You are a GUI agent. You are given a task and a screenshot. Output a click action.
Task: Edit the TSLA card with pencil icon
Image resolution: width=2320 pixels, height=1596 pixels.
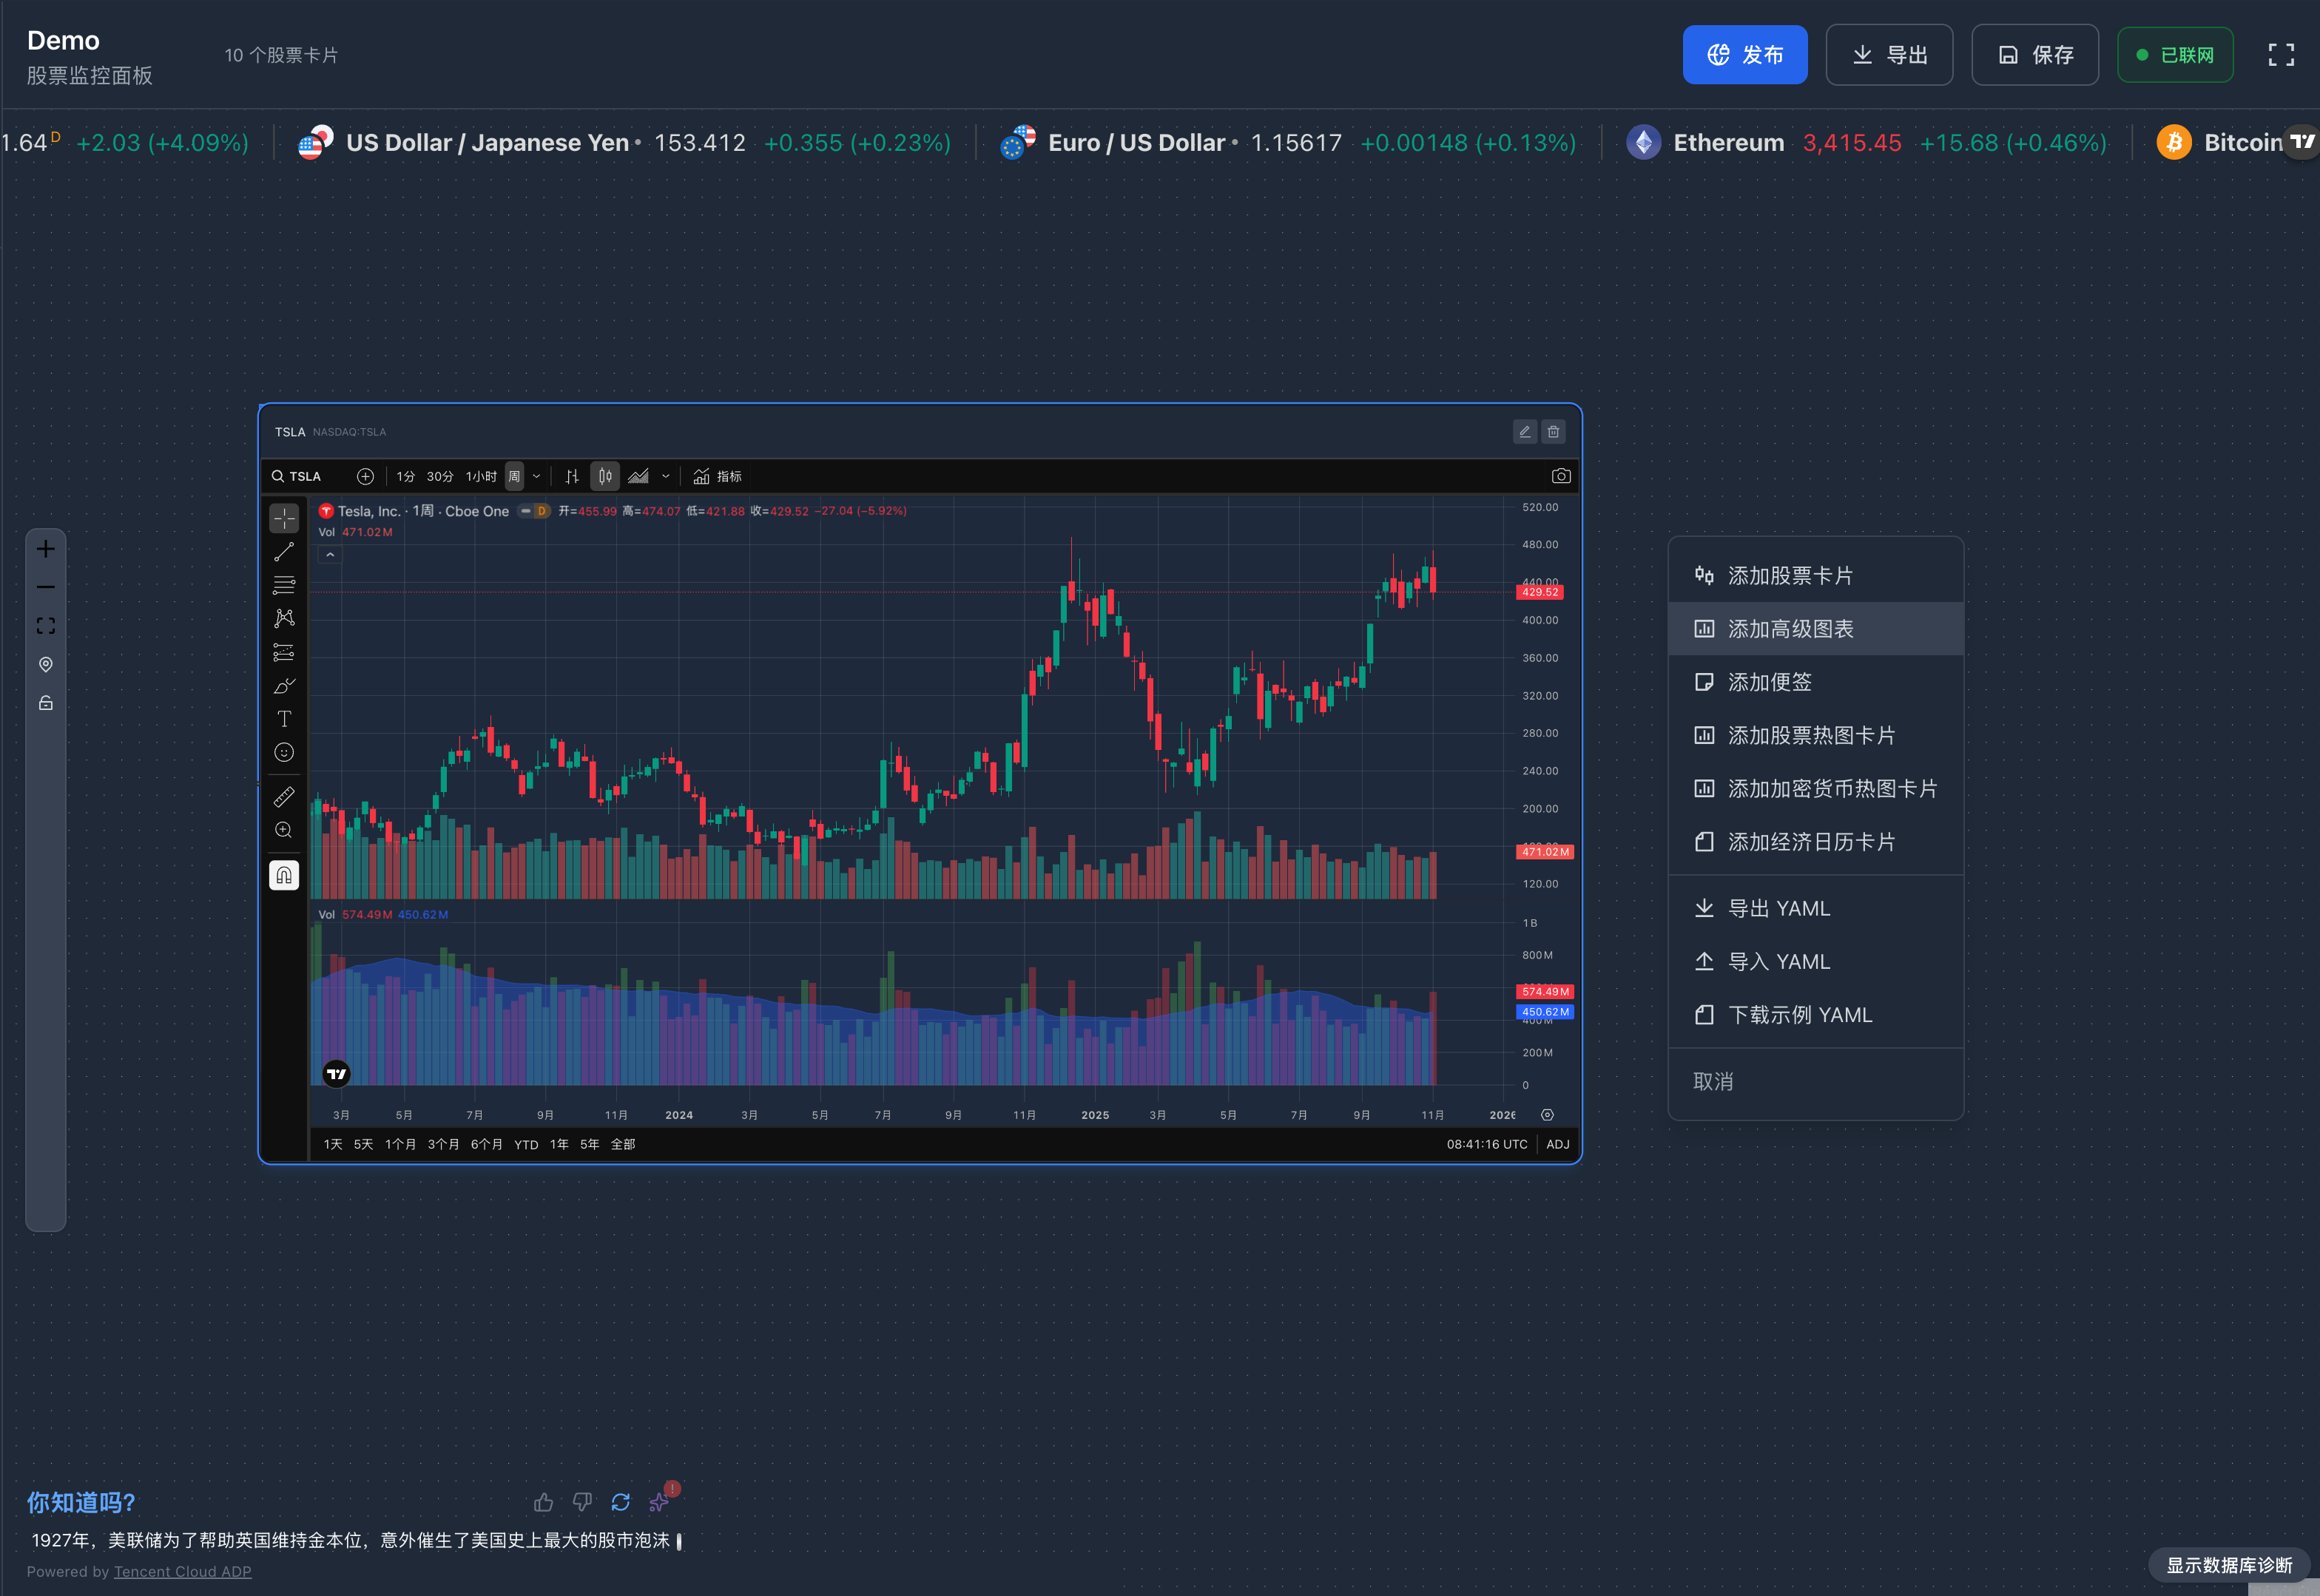click(x=1524, y=432)
